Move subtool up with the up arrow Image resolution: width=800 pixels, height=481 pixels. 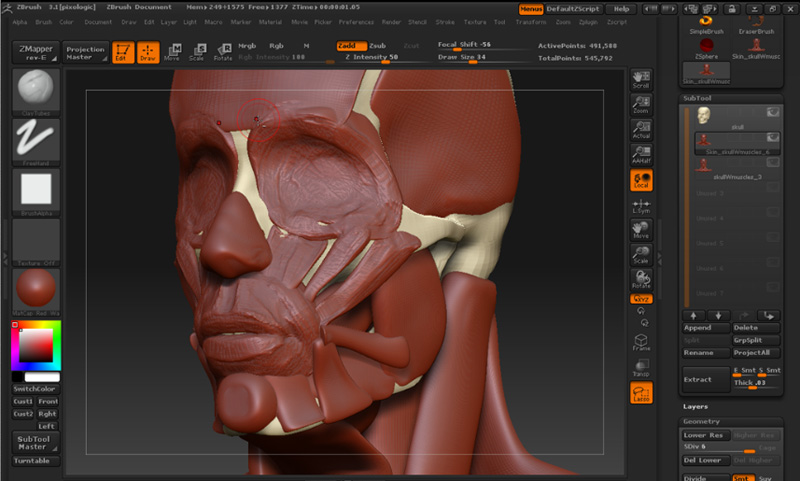click(x=693, y=316)
